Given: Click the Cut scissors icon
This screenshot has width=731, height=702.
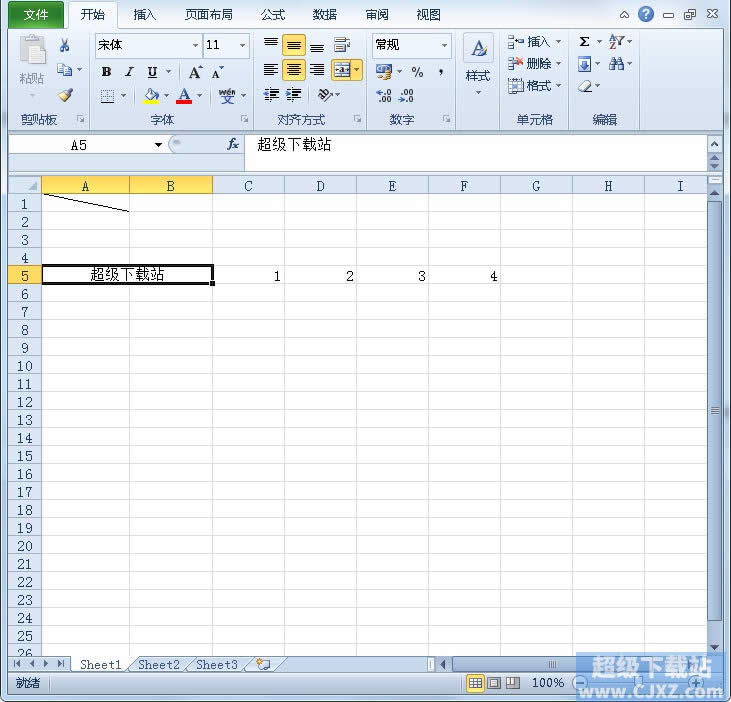Looking at the screenshot, I should pyautogui.click(x=64, y=45).
